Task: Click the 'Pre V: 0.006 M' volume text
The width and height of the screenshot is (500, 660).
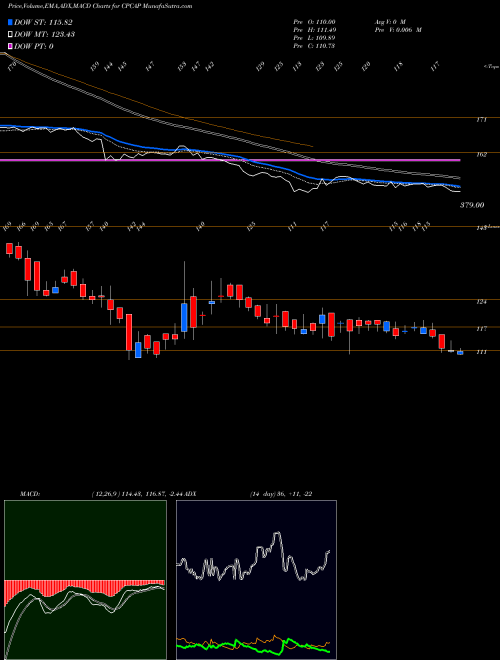Action: coord(398,30)
